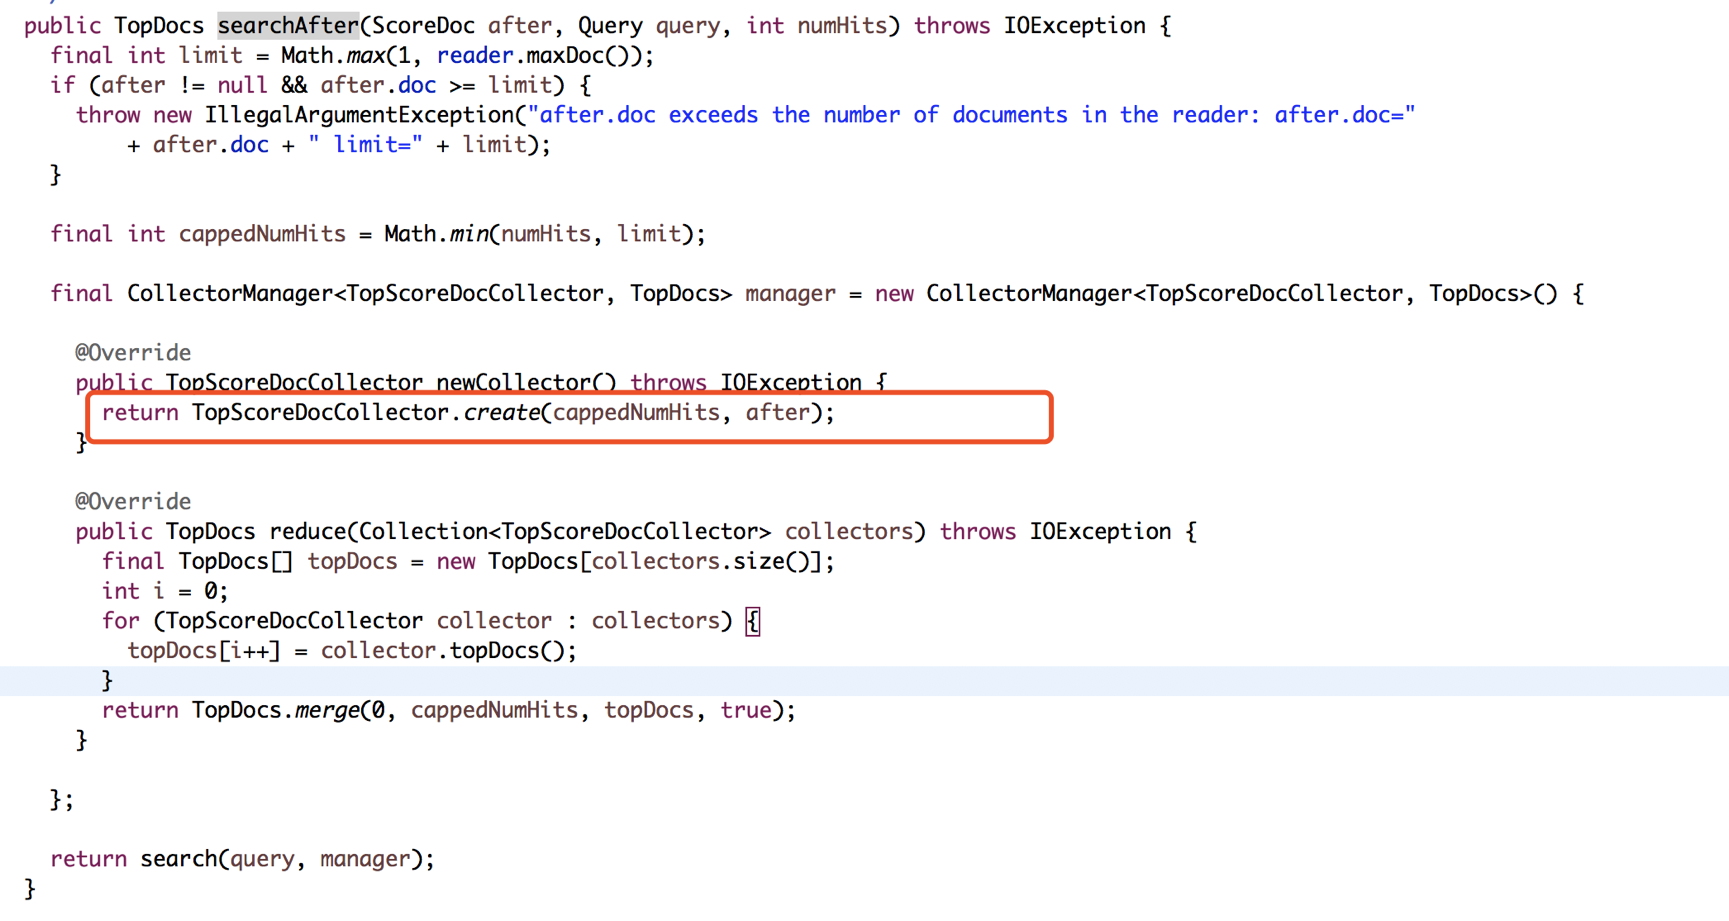Click the boxed opening brace of the for loop
Image resolution: width=1729 pixels, height=921 pixels.
tap(753, 621)
